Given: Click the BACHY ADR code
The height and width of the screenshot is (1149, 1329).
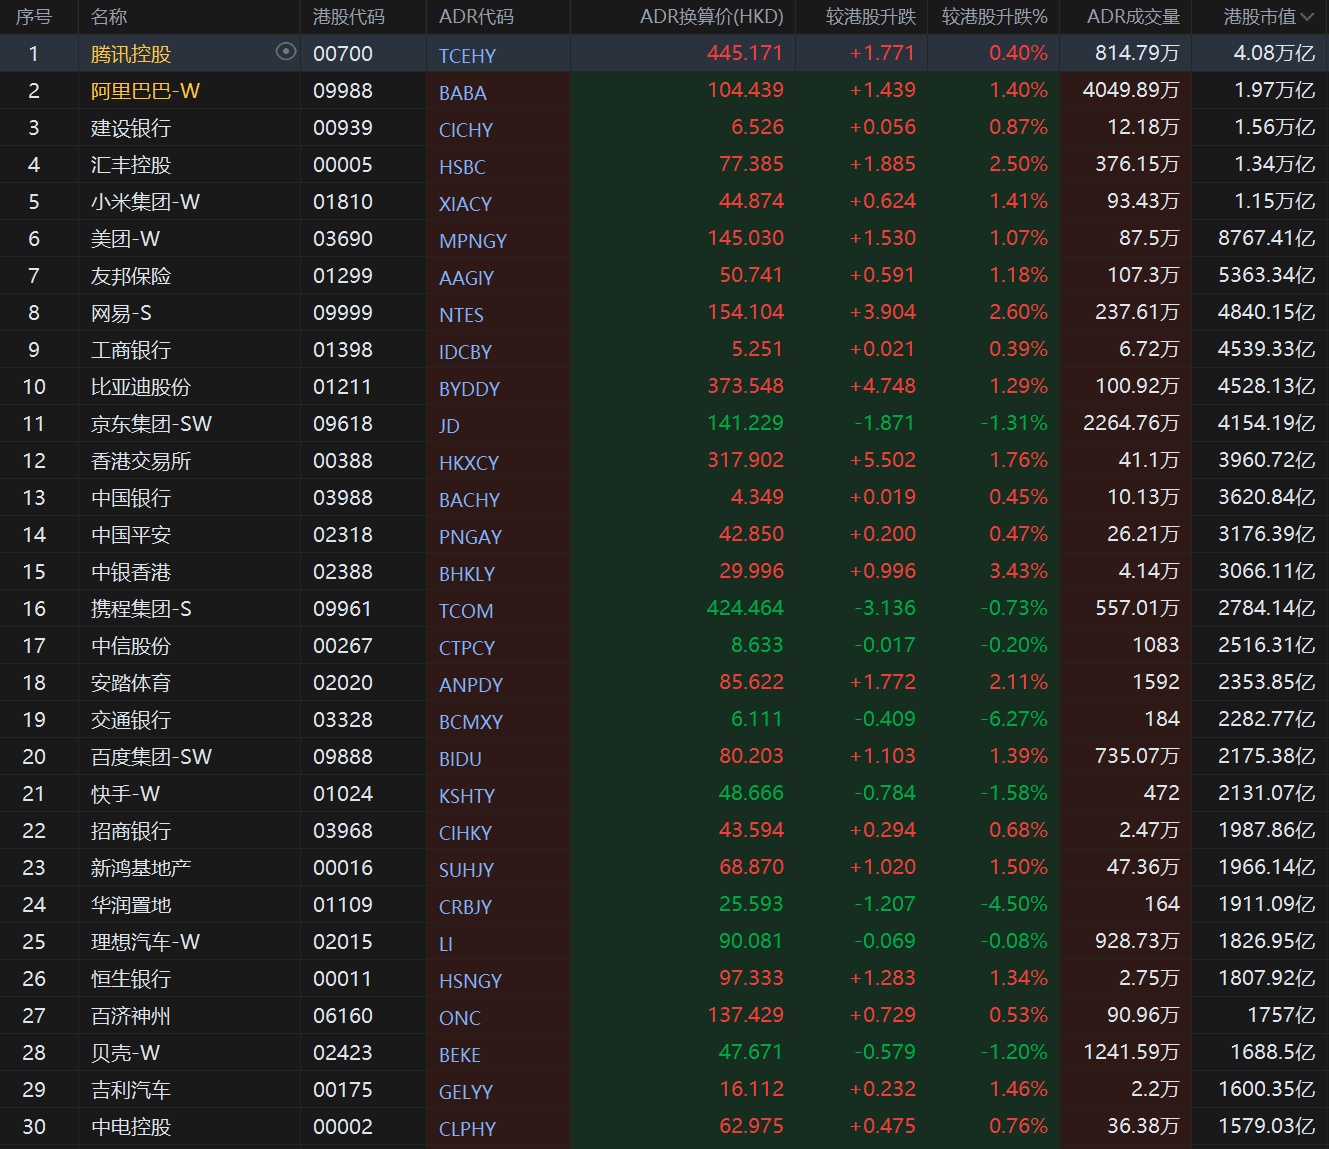Looking at the screenshot, I should [x=469, y=500].
